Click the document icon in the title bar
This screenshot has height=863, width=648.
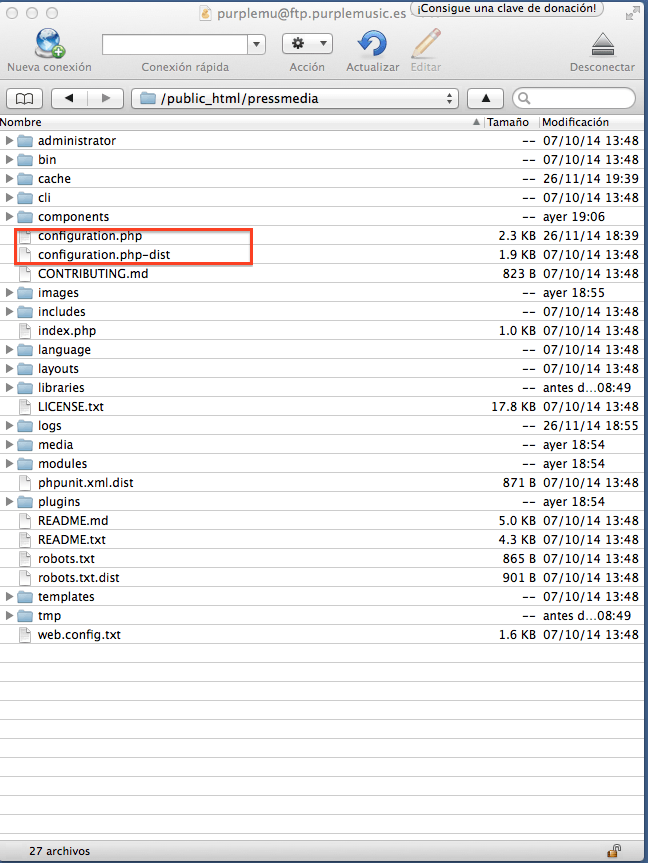pyautogui.click(x=205, y=14)
